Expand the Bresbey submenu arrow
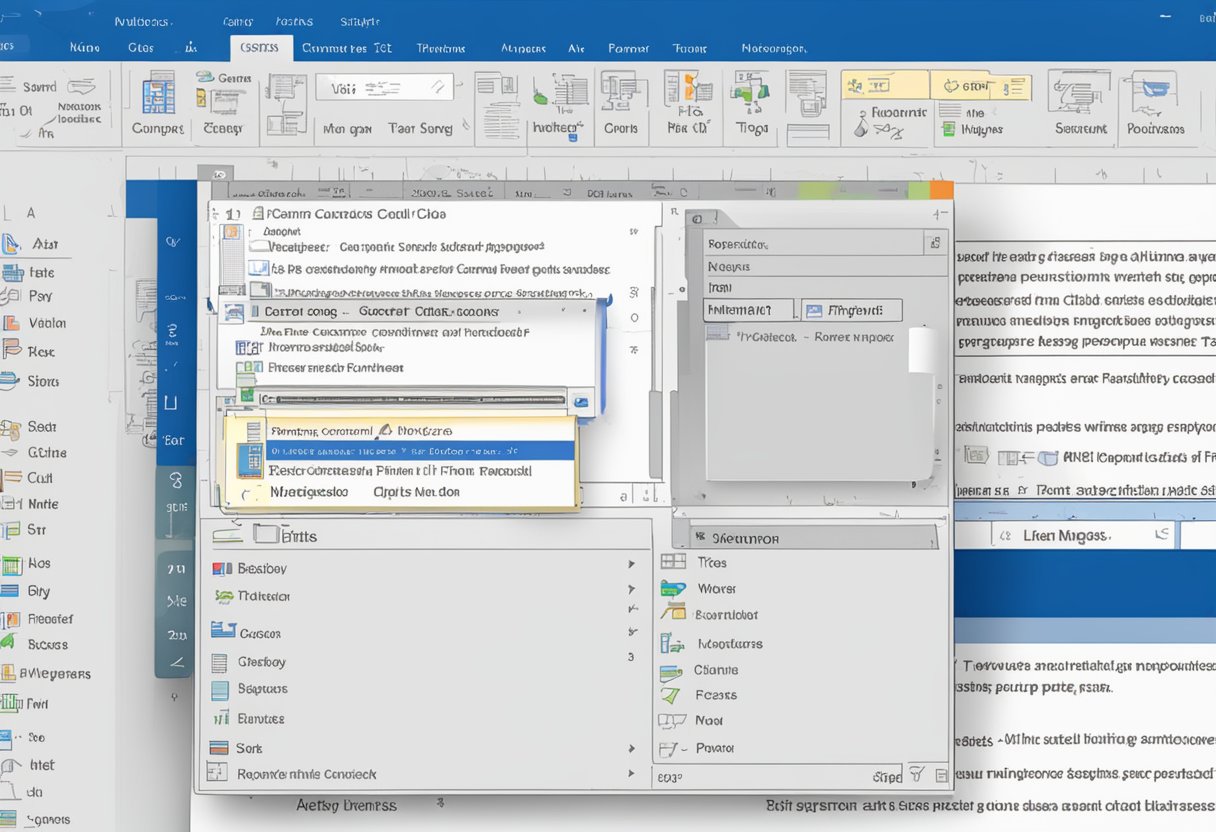1216x832 pixels. tap(631, 564)
